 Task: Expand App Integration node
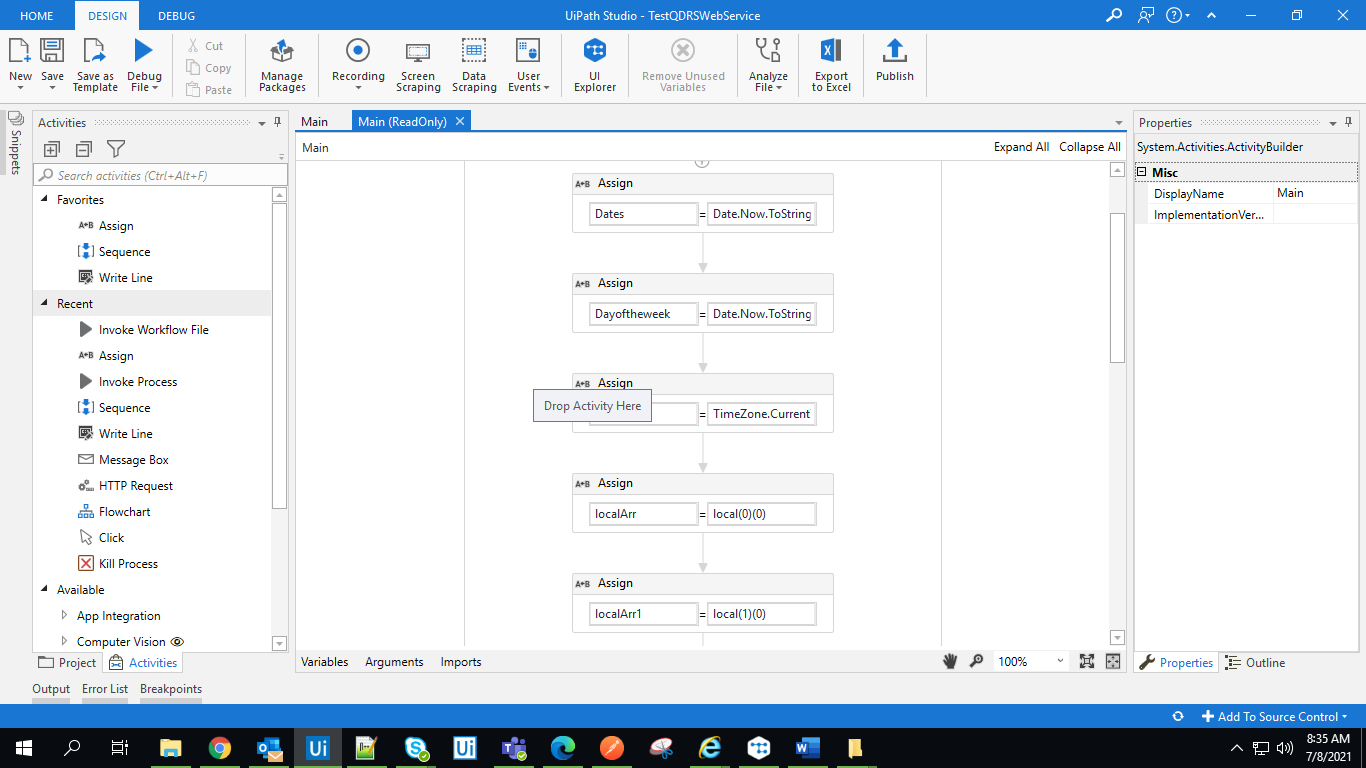coord(64,615)
